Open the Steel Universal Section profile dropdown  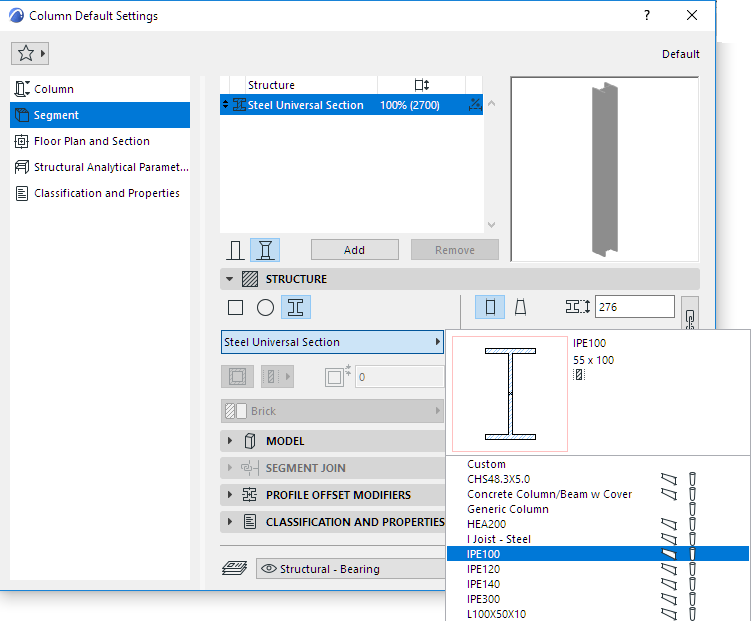332,342
